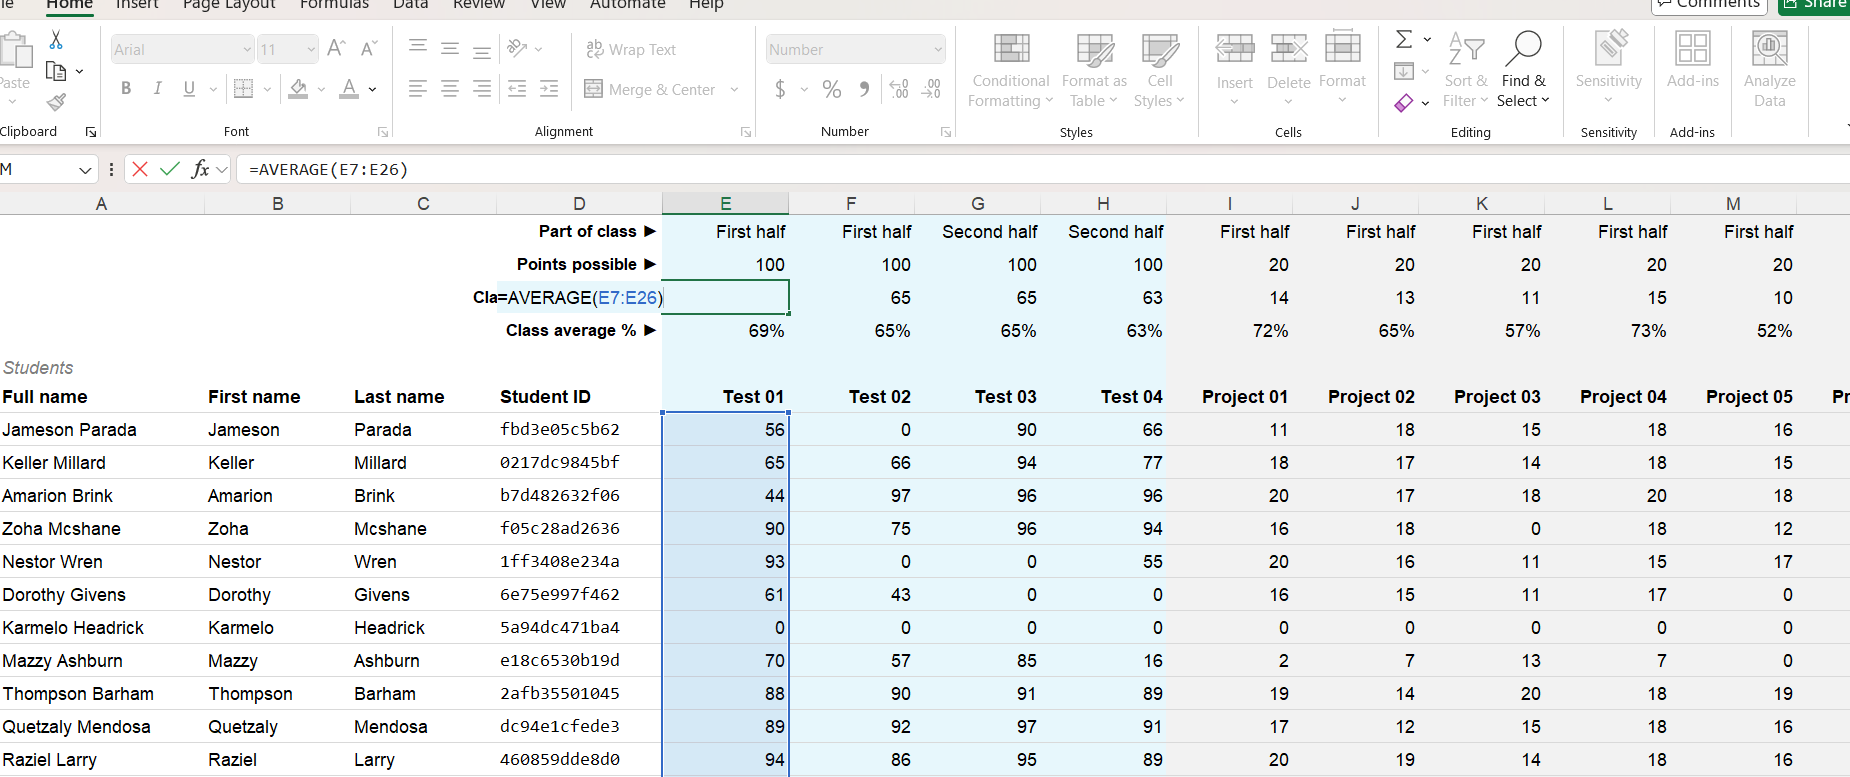This screenshot has height=777, width=1850.
Task: Open the Help tab
Action: coord(706,5)
